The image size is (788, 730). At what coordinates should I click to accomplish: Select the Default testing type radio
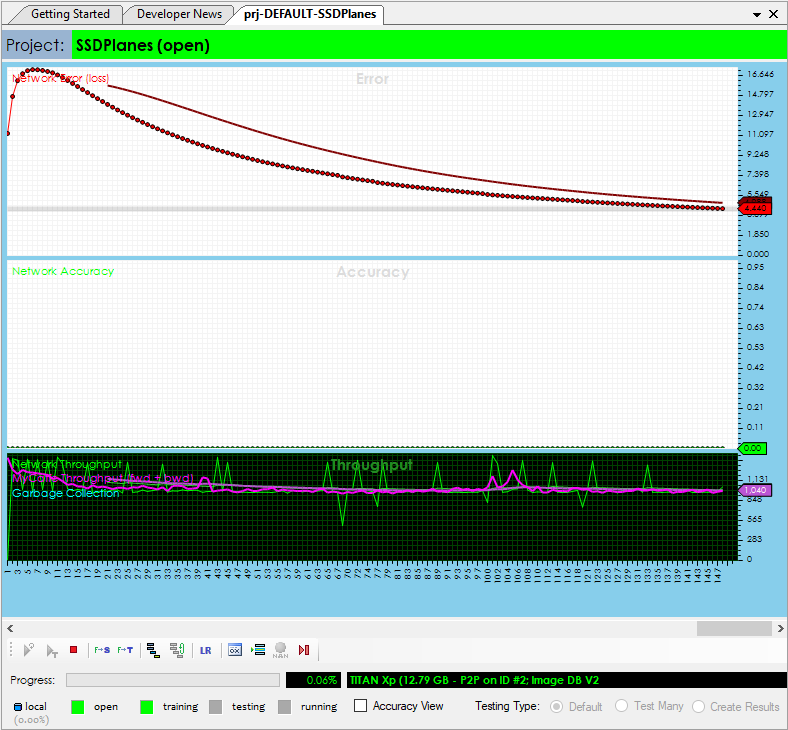click(556, 707)
